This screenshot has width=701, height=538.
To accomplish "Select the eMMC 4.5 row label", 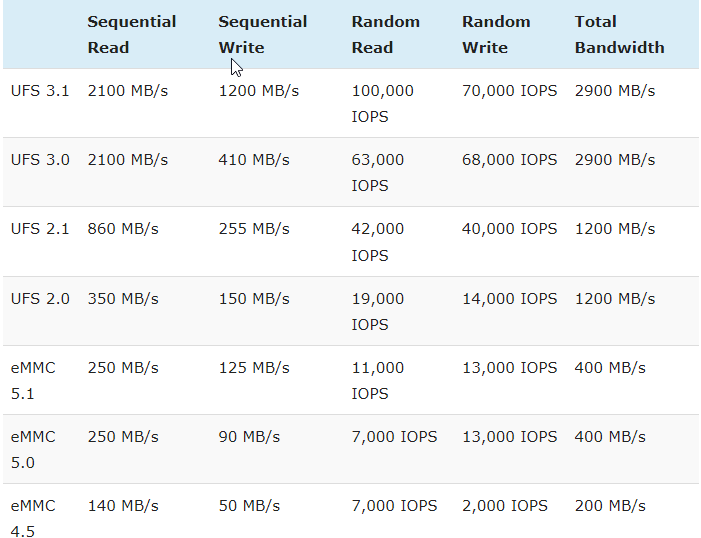I will 33,518.
